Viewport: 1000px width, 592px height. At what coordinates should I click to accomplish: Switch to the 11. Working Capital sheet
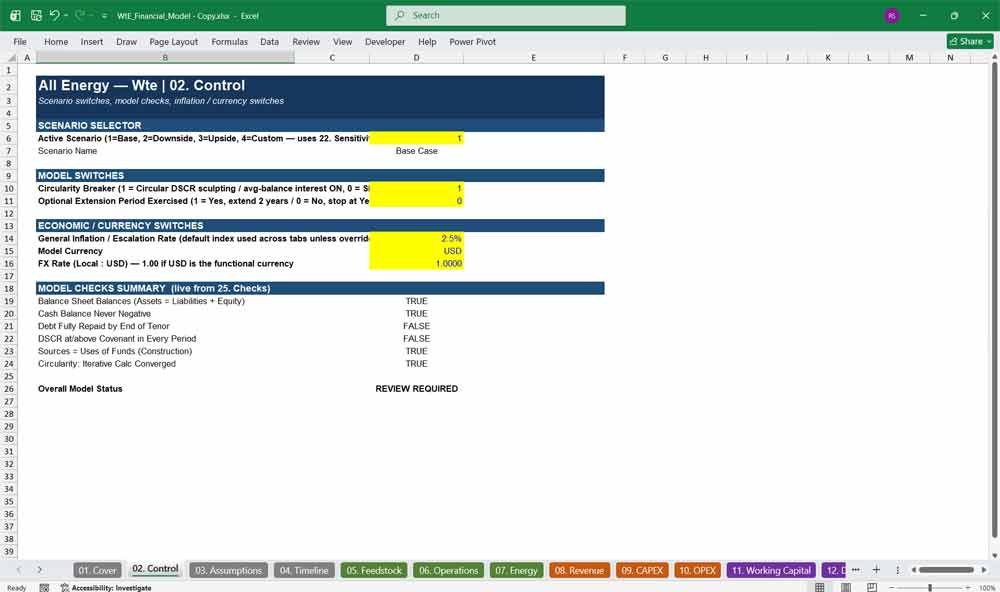(771, 570)
